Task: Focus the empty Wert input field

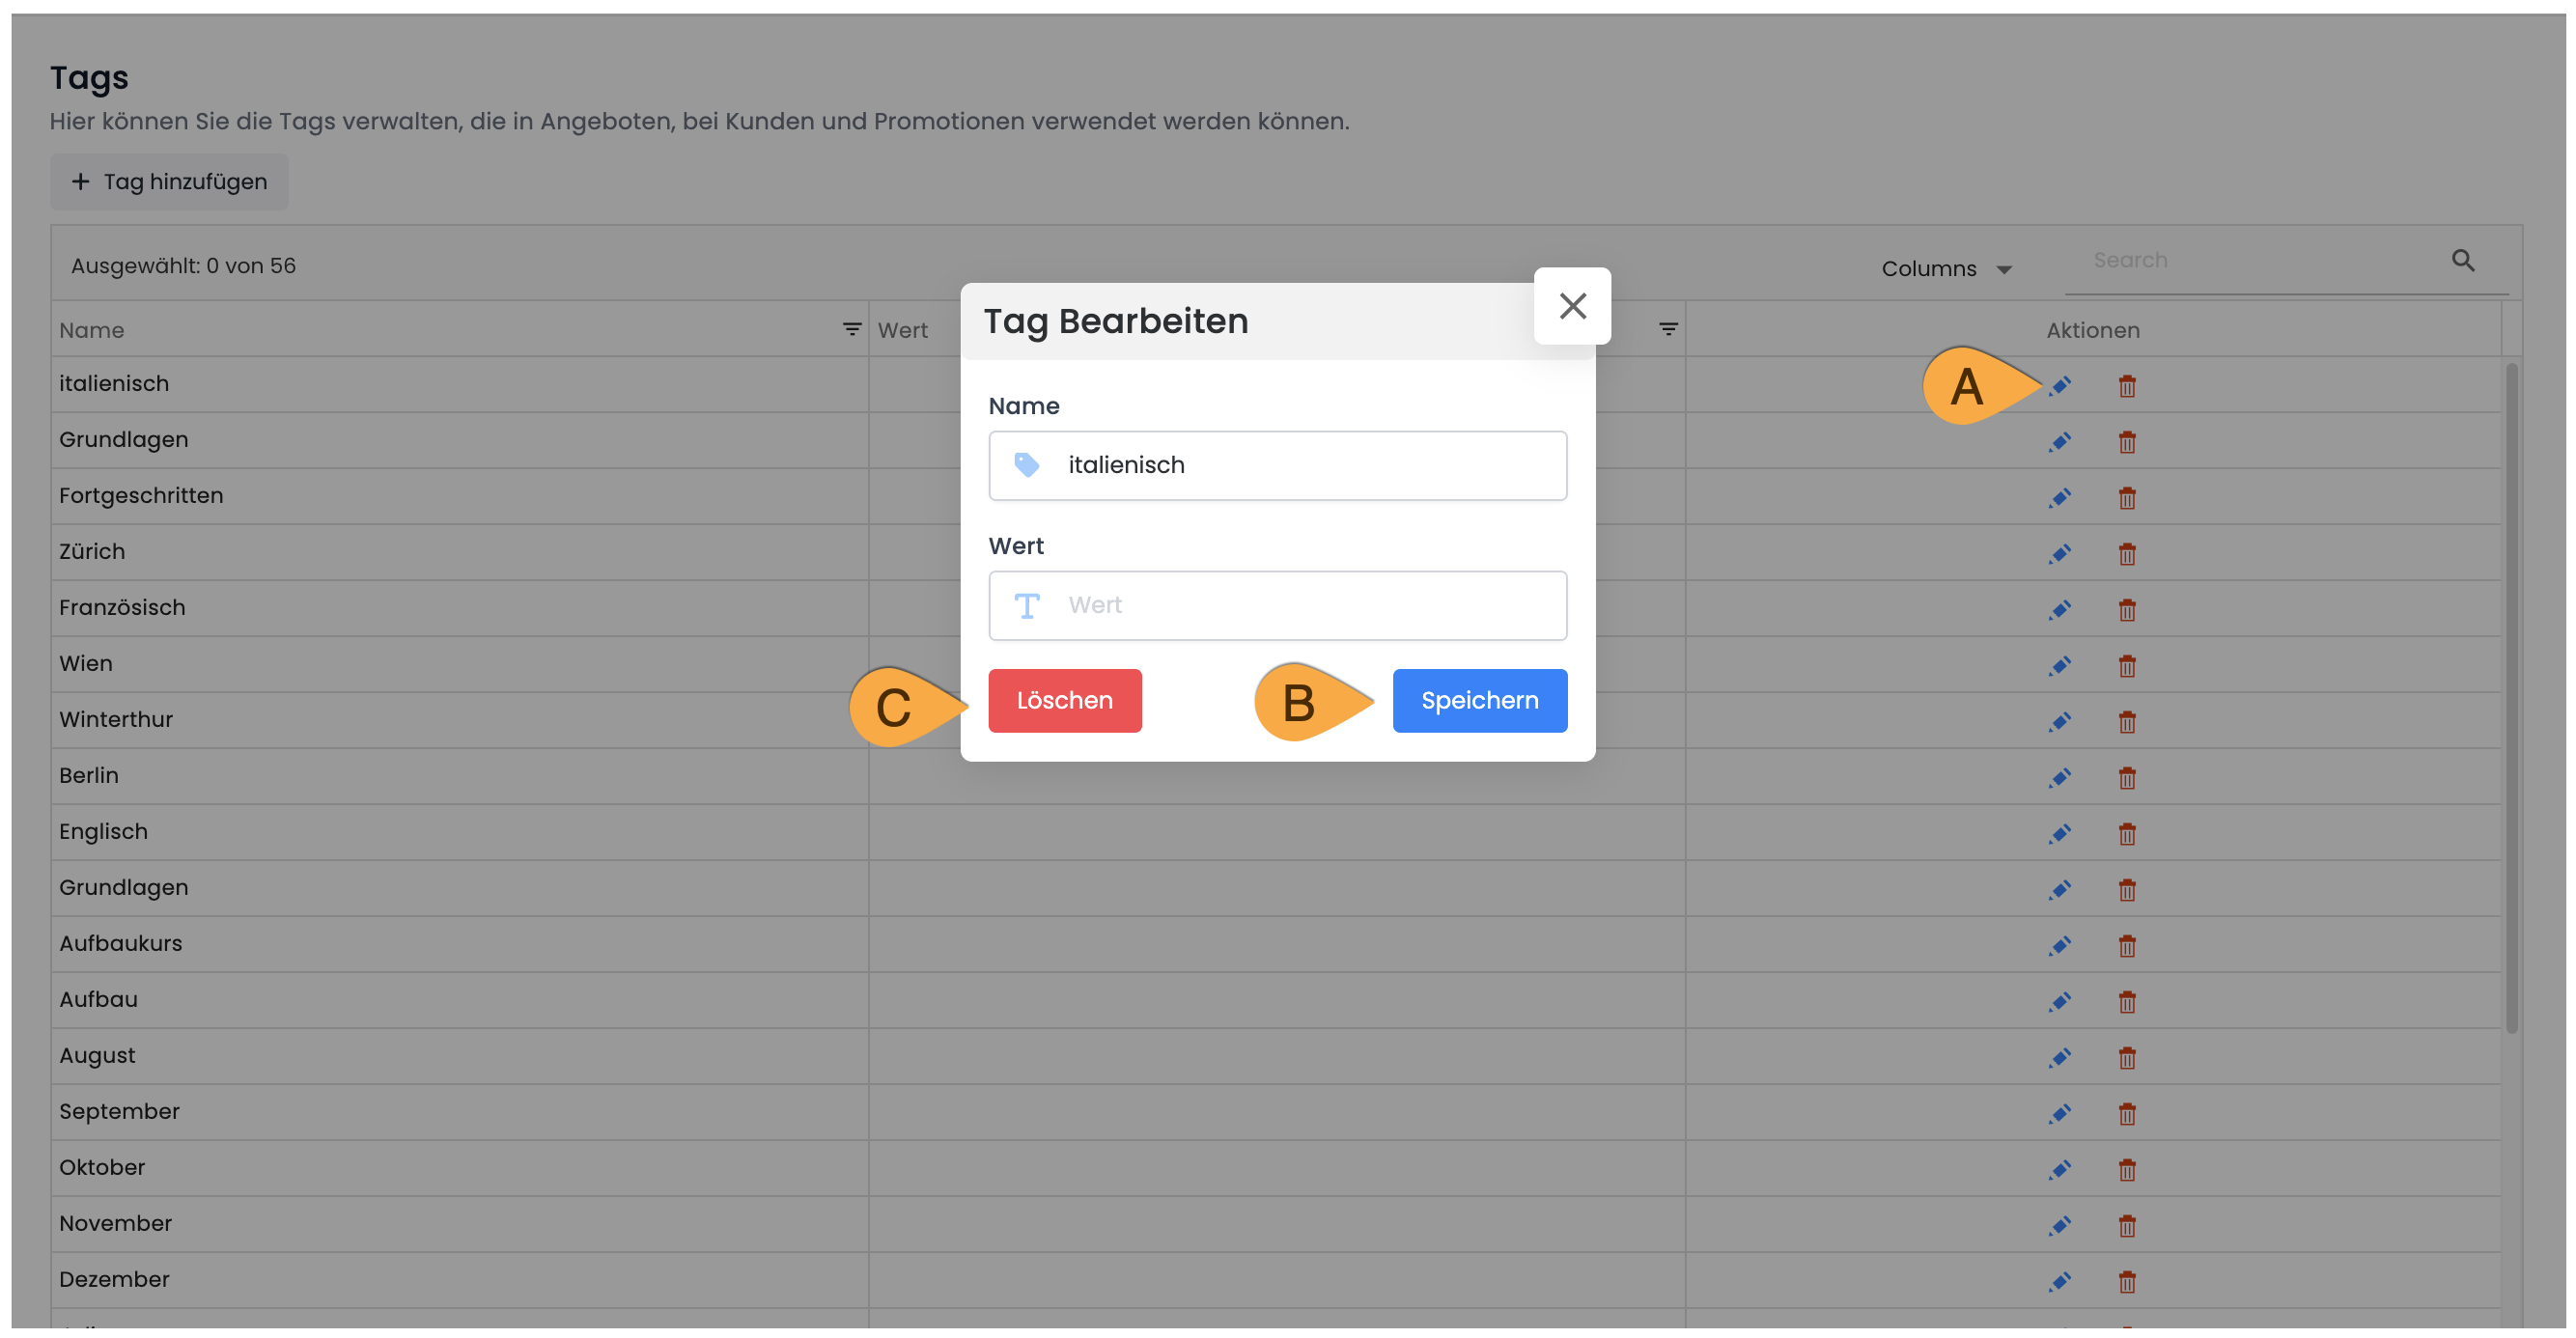Action: (1300, 605)
